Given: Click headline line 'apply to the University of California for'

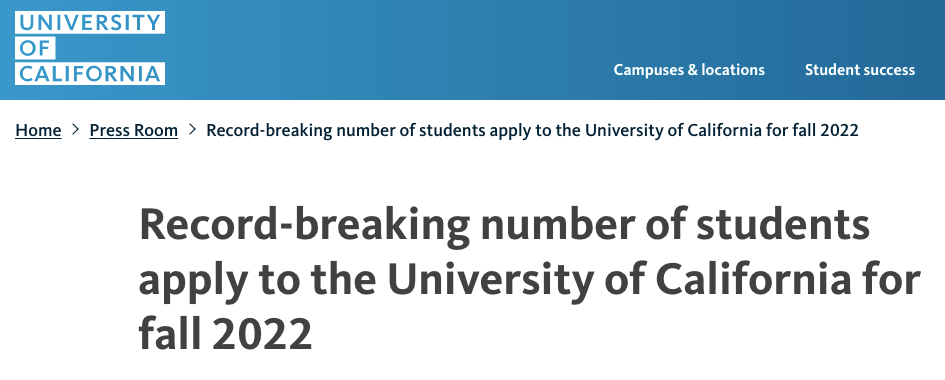Looking at the screenshot, I should point(530,281).
